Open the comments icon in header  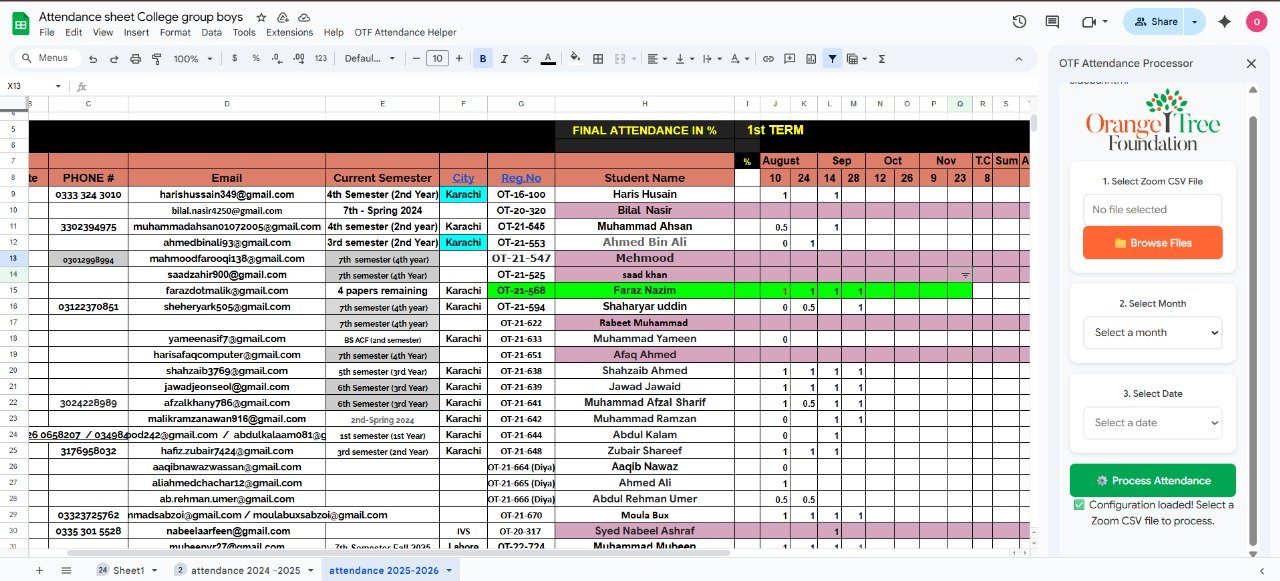(x=1052, y=22)
